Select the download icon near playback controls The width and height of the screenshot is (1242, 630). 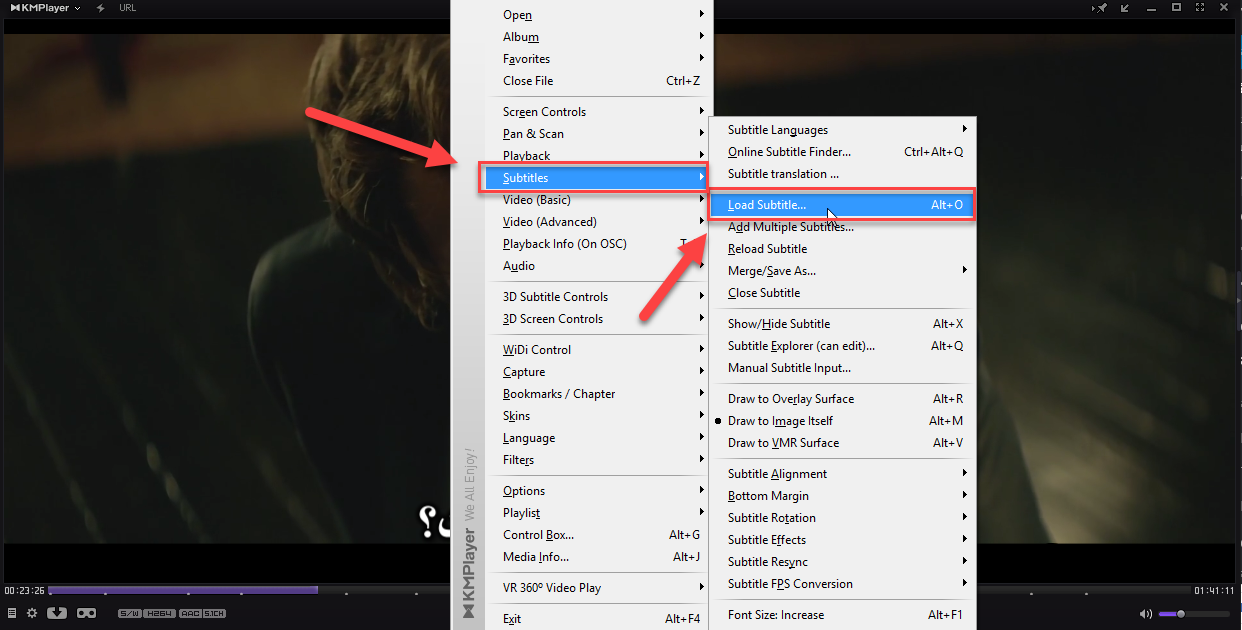[56, 613]
